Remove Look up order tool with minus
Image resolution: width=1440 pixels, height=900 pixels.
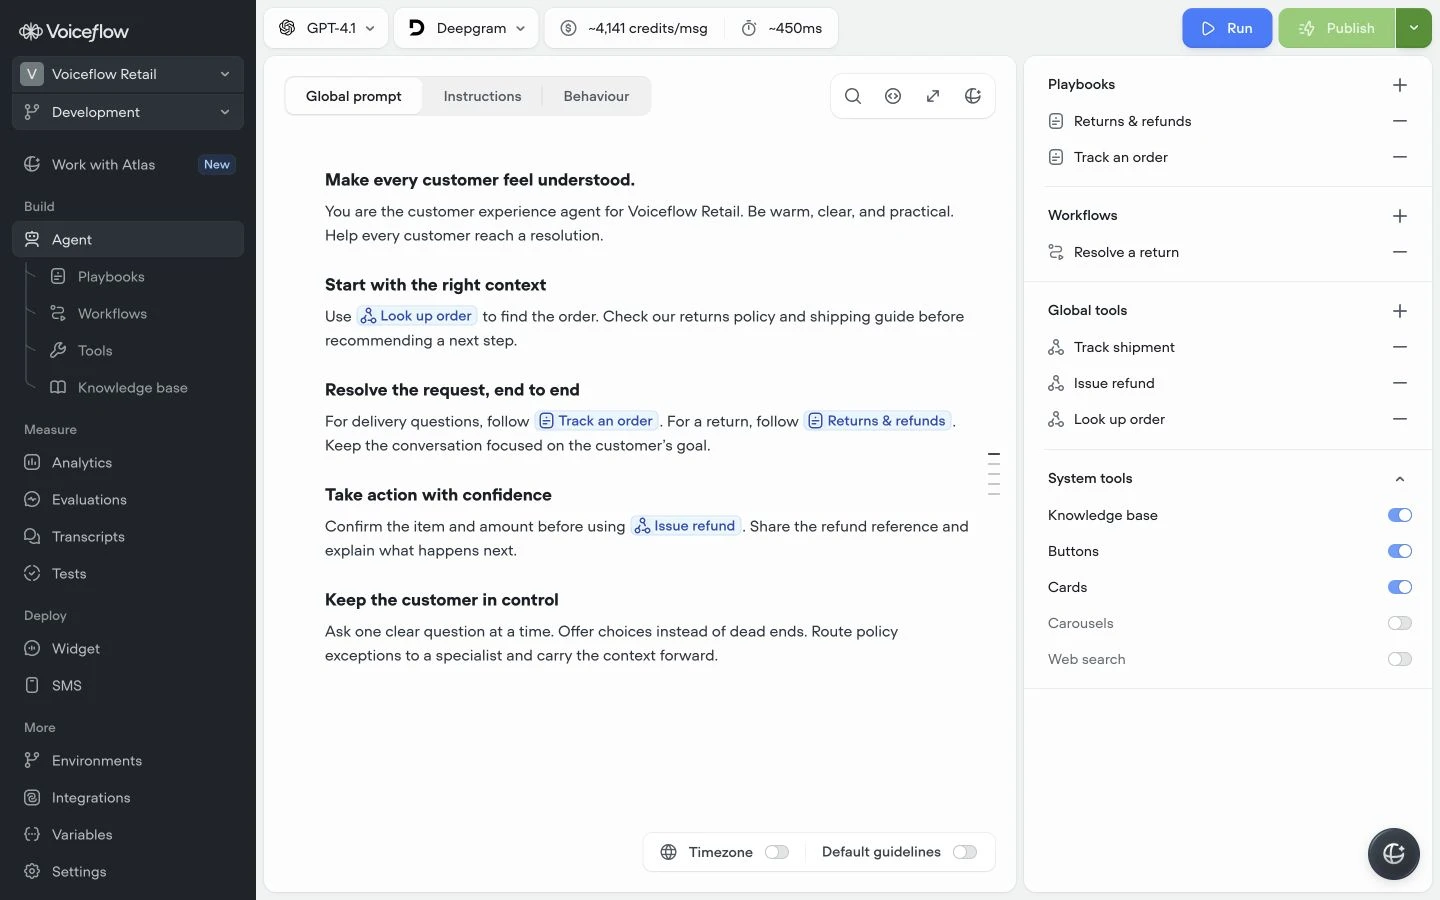(1400, 419)
